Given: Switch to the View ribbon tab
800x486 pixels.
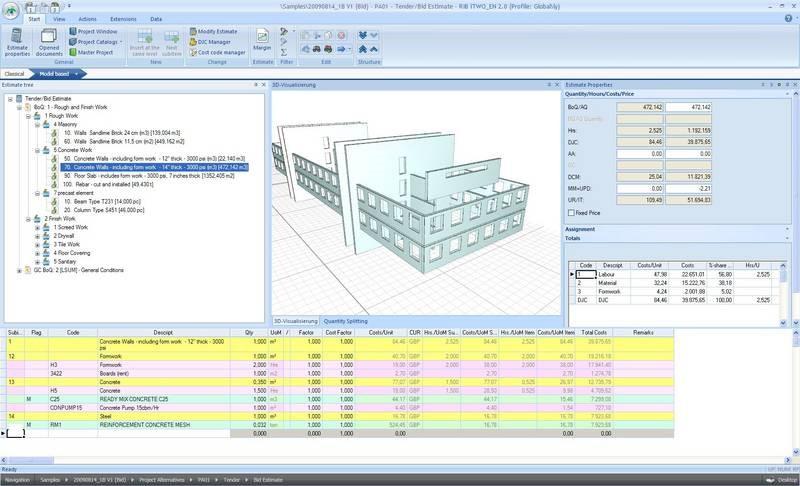Looking at the screenshot, I should point(59,19).
